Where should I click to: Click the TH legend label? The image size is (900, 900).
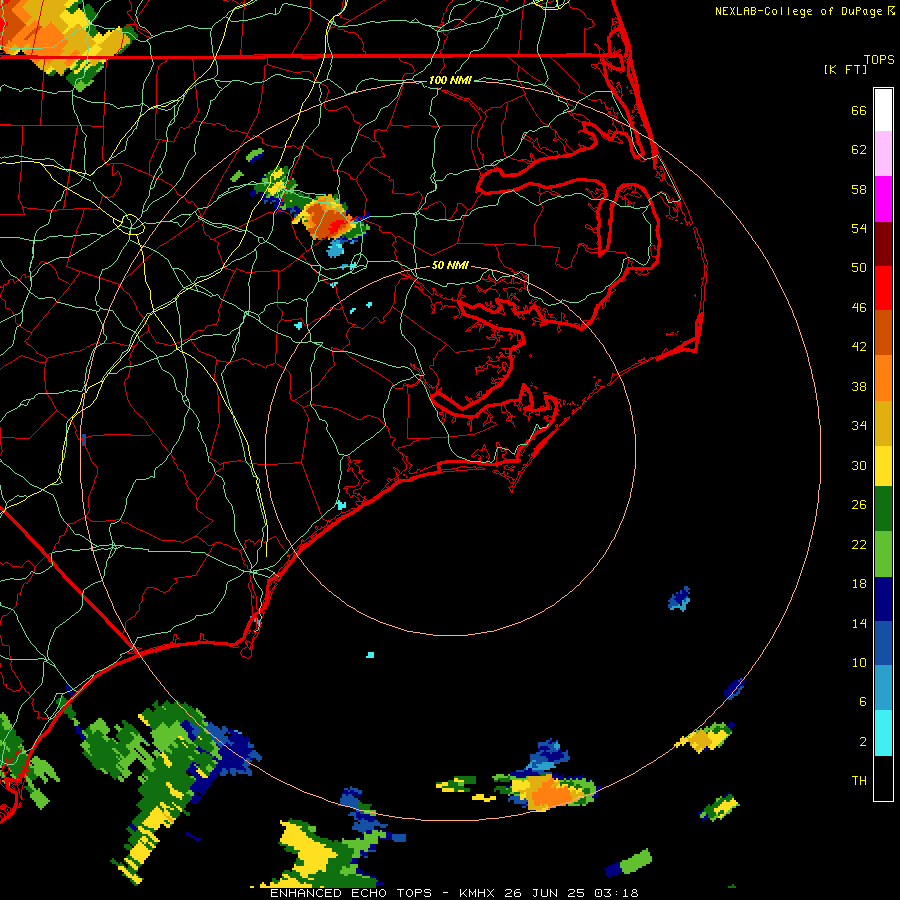point(859,781)
